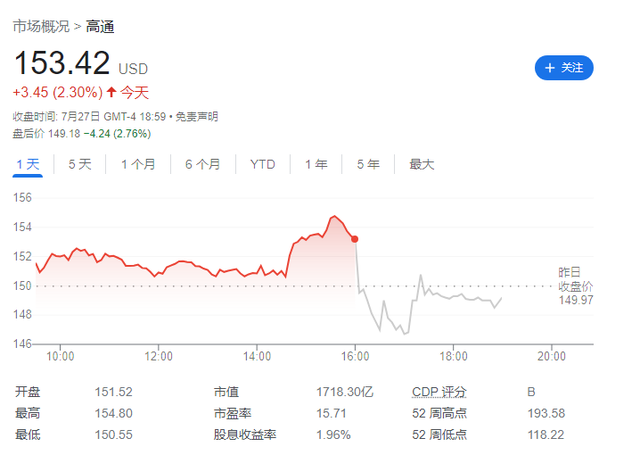
Task: Switch to the 最大 range tab
Action: pyautogui.click(x=422, y=164)
